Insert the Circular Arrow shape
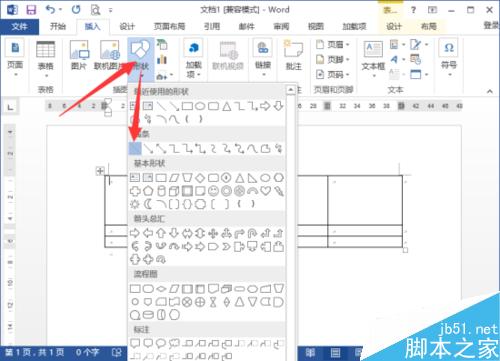The width and height of the screenshot is (500, 361). pyautogui.click(x=161, y=259)
